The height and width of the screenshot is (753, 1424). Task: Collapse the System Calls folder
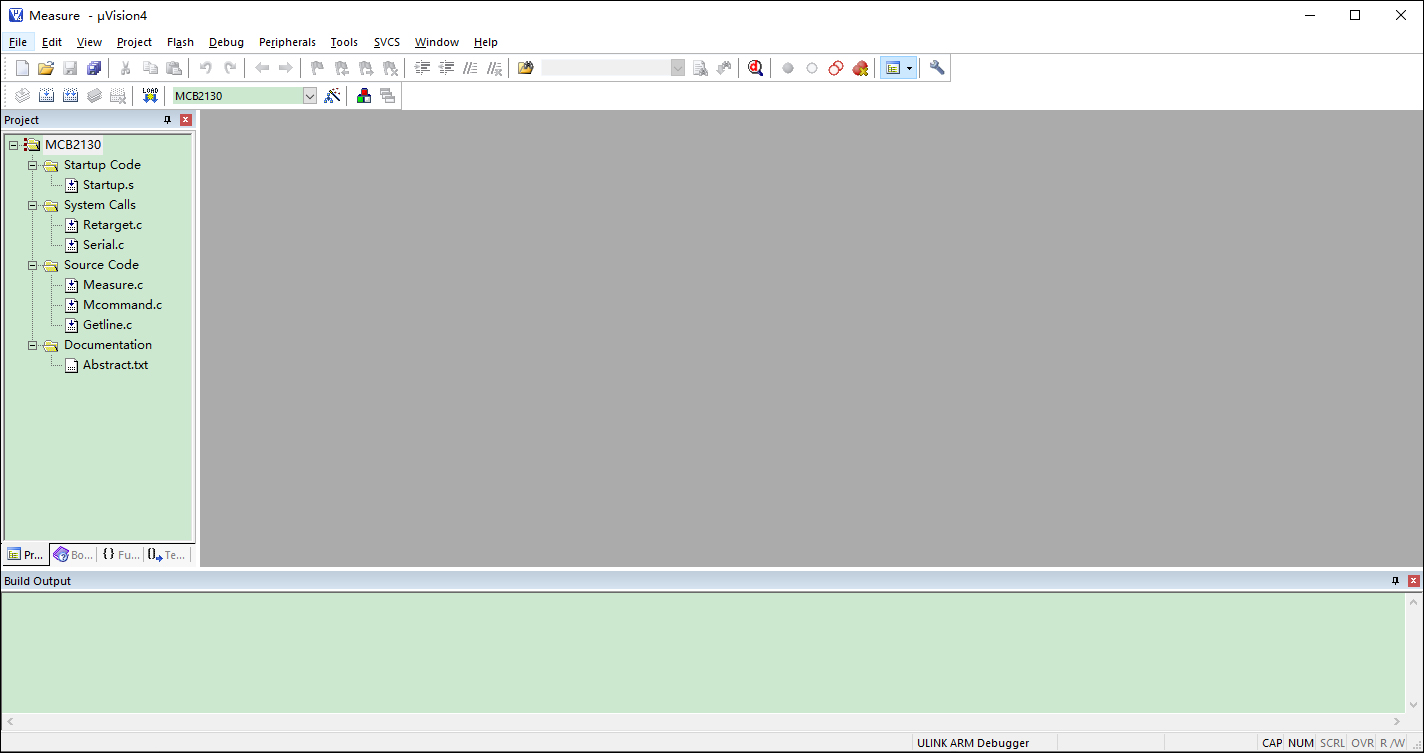(x=33, y=205)
